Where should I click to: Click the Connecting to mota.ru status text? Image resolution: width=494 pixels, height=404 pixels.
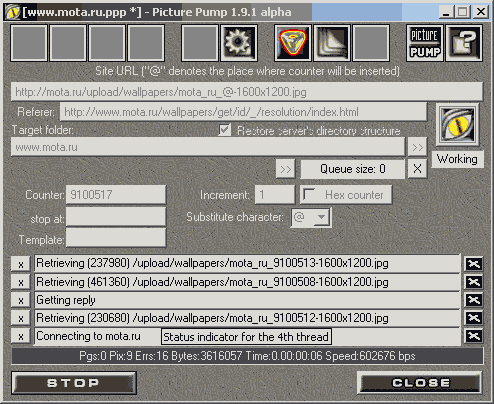pos(88,336)
